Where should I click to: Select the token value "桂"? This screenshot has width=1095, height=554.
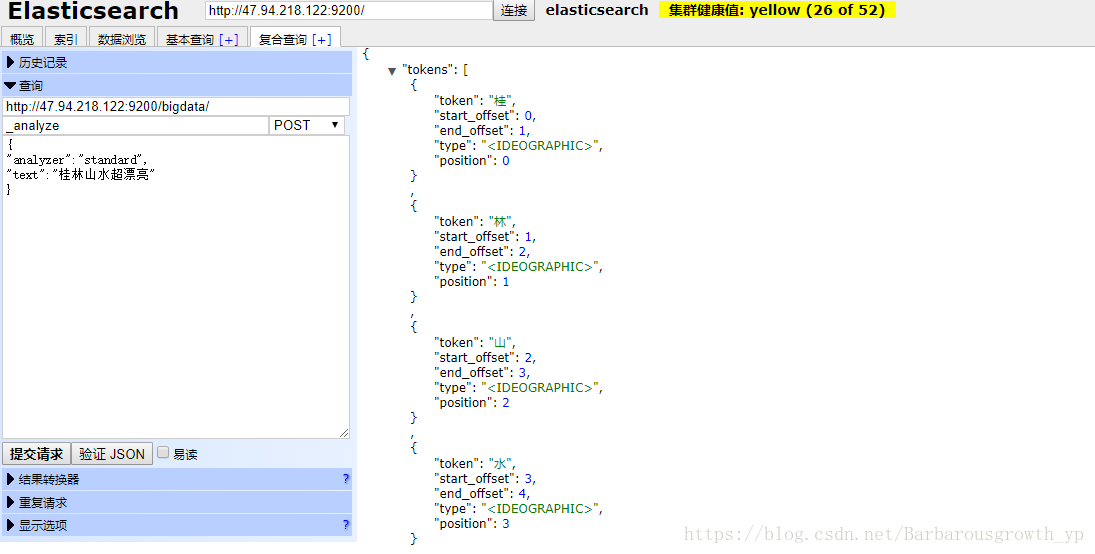[500, 101]
